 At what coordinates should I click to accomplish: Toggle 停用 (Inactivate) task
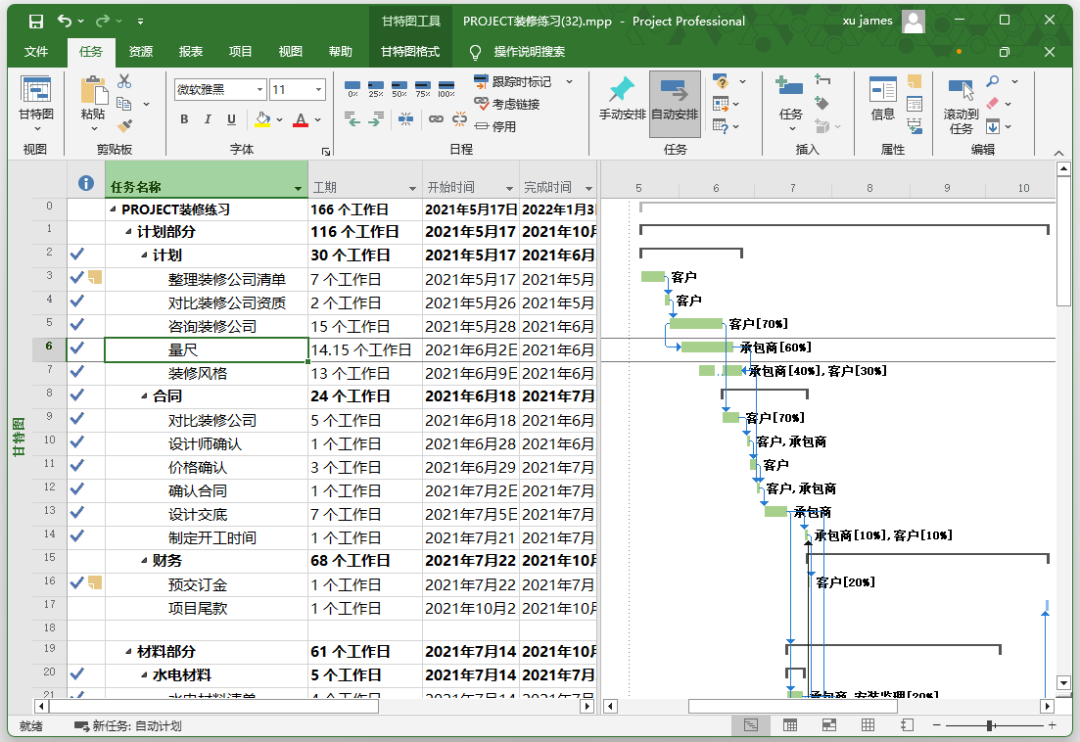pos(495,126)
